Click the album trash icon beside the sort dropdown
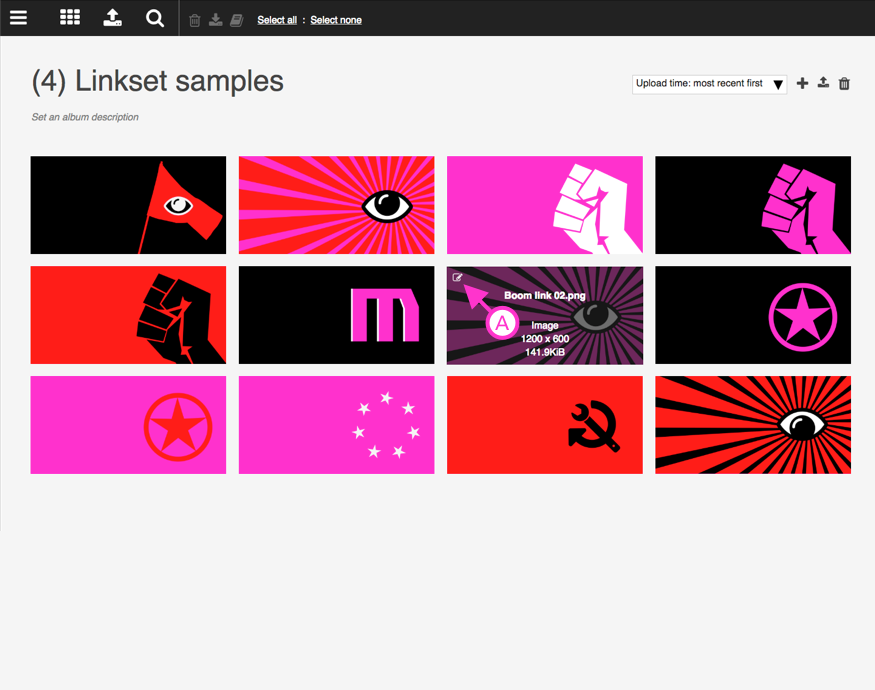Viewport: 875px width, 690px height. coord(844,84)
